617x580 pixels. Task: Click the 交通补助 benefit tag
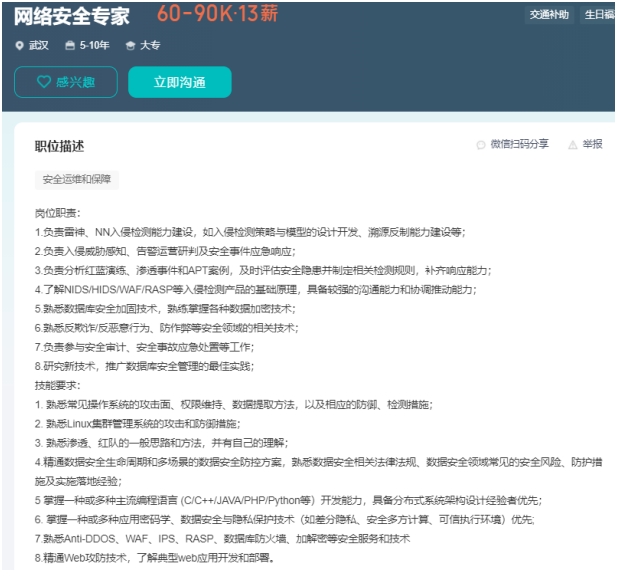(549, 15)
